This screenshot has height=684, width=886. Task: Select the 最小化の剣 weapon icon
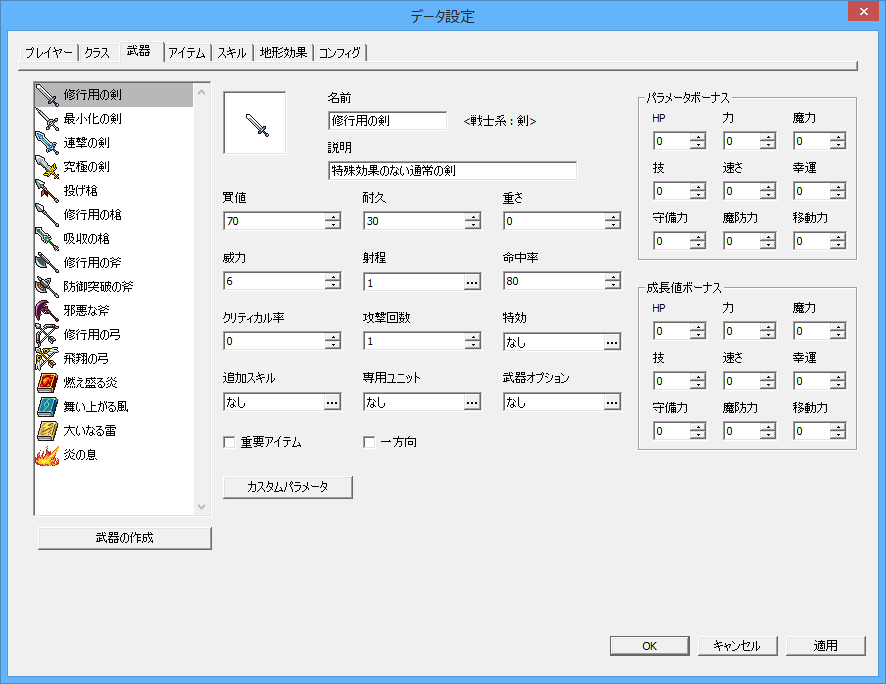coord(47,119)
